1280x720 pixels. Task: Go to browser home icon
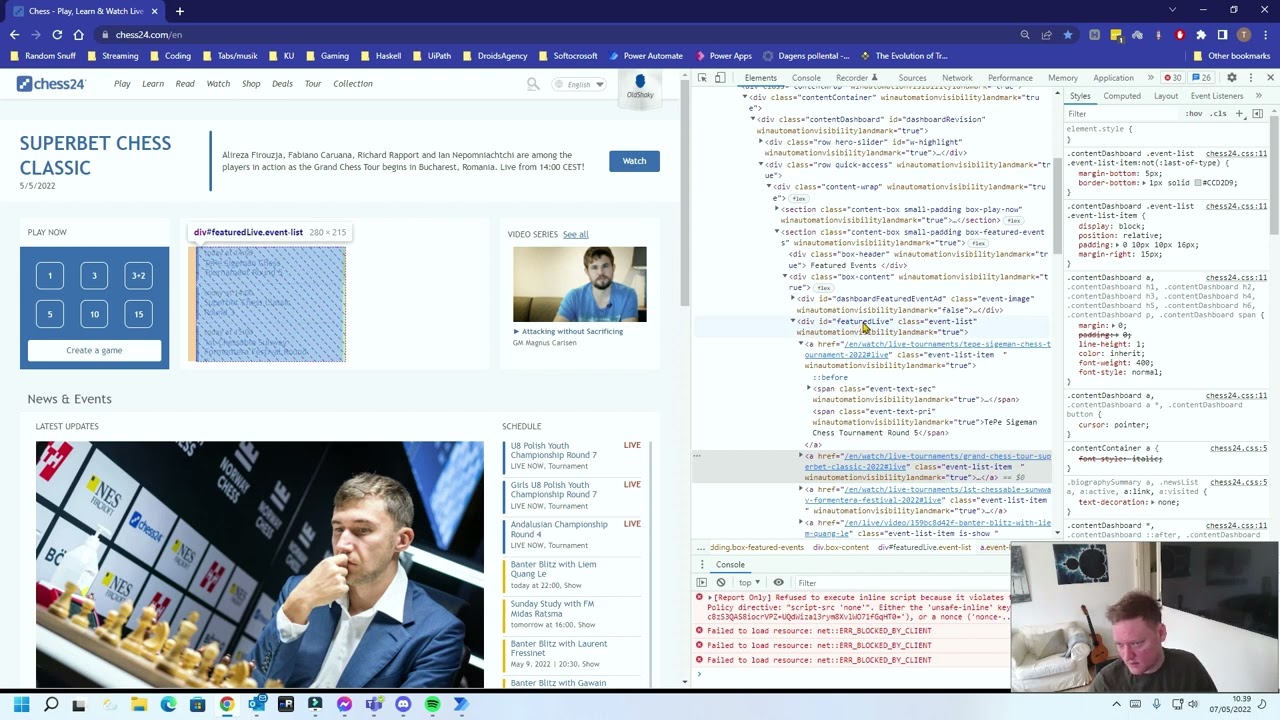[80, 35]
